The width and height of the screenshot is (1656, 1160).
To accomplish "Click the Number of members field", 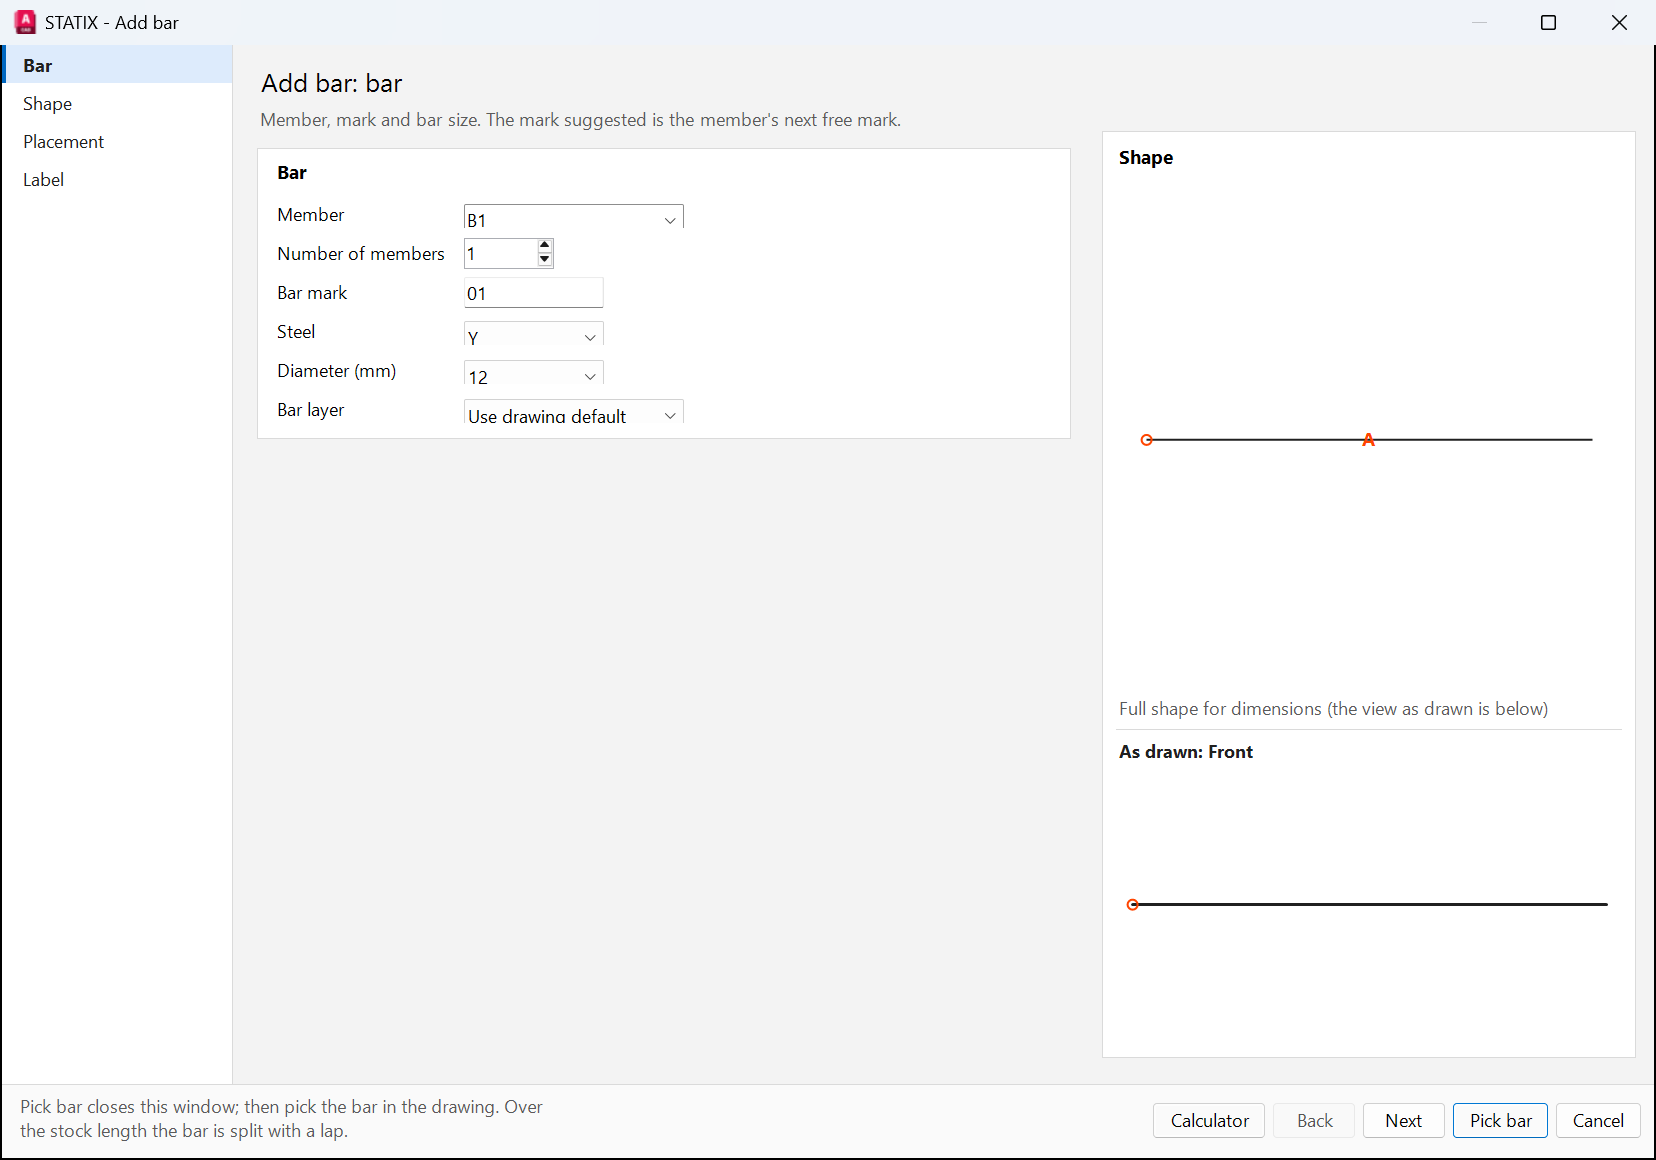I will [x=501, y=254].
